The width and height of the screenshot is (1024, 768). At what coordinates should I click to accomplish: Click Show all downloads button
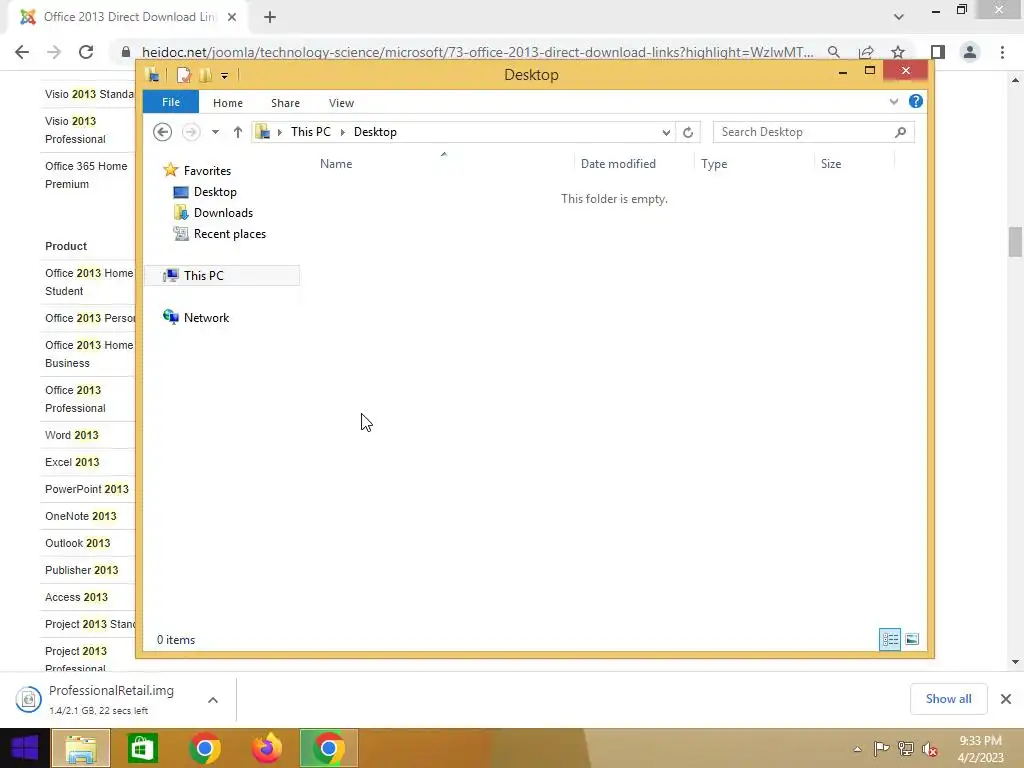pyautogui.click(x=948, y=699)
